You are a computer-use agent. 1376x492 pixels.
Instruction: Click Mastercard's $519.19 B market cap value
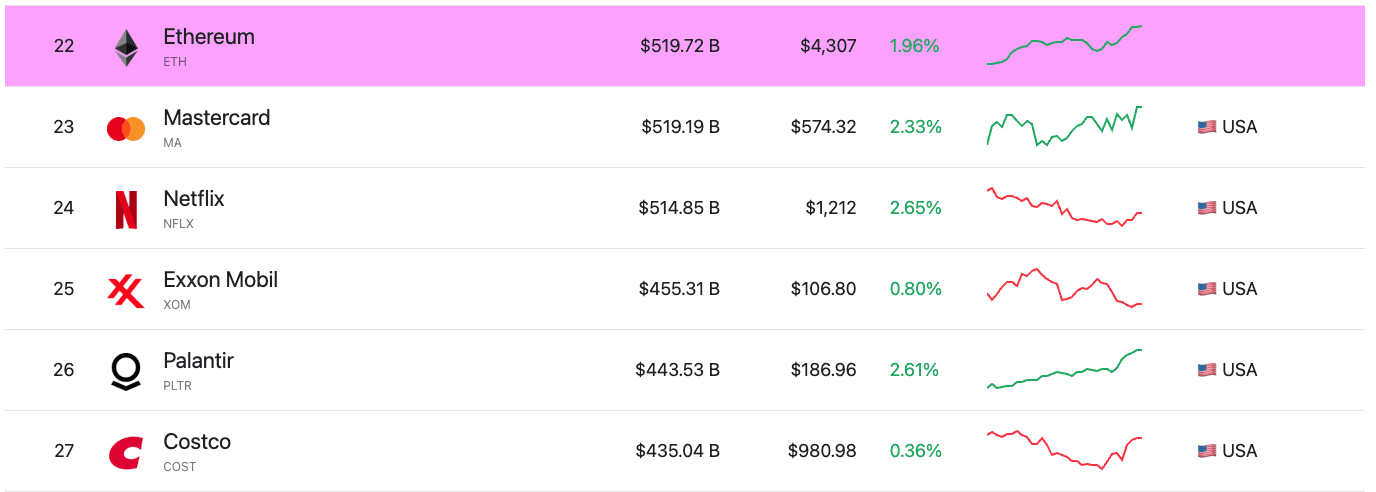coord(680,127)
